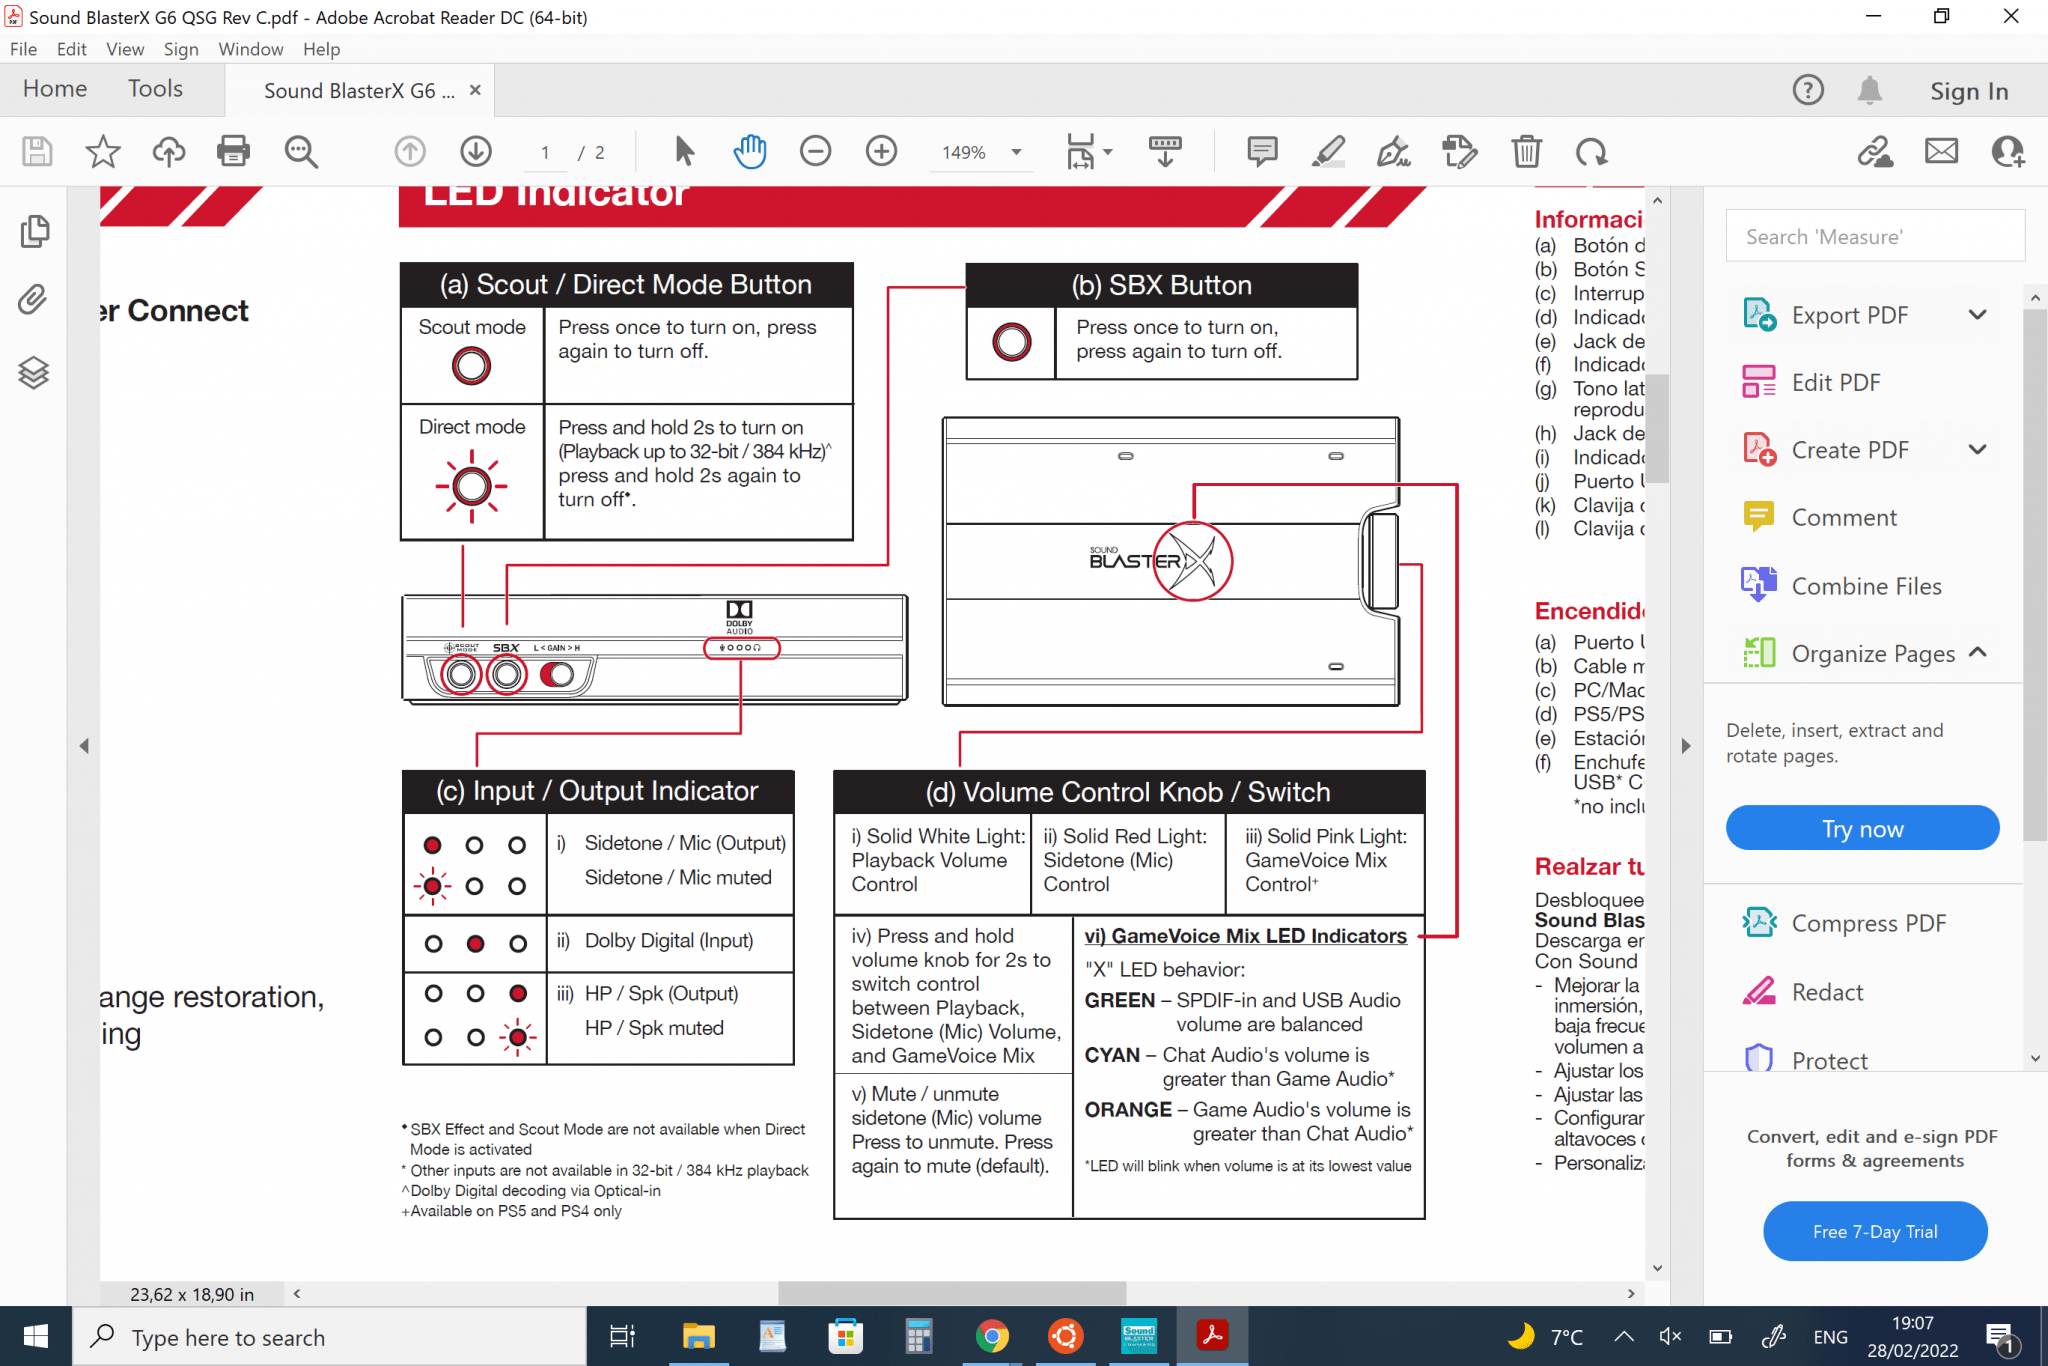Click the trash delete icon

tap(1526, 152)
